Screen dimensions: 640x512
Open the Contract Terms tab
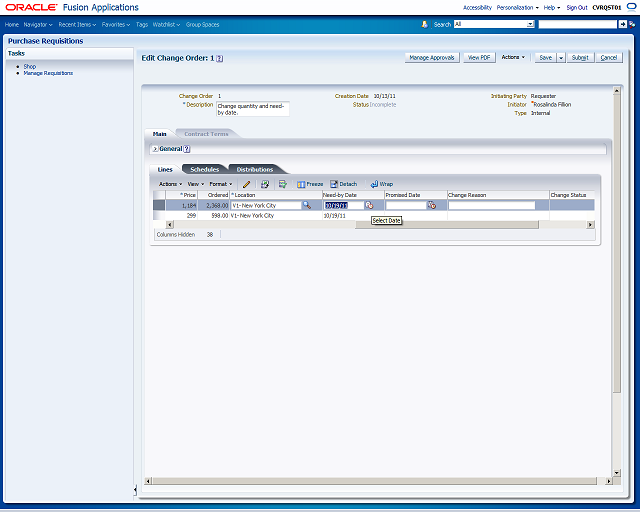coord(206,134)
